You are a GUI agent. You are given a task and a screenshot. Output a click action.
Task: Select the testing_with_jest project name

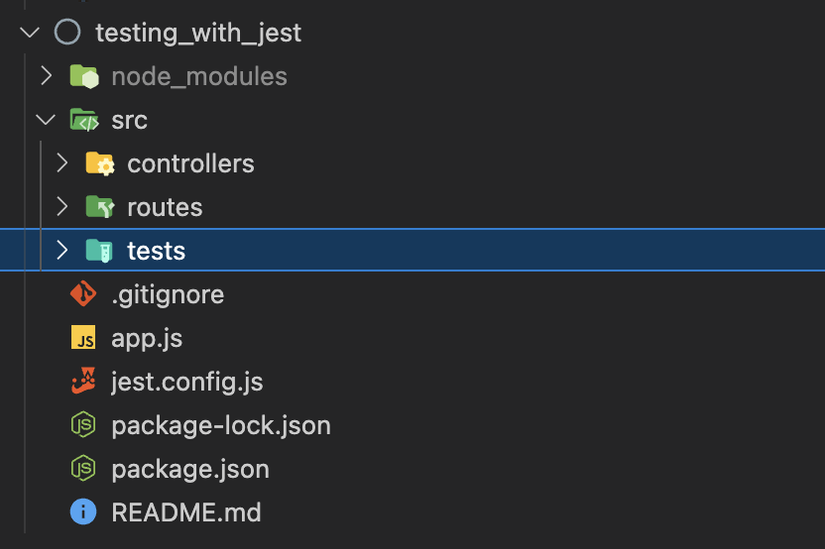(x=198, y=33)
